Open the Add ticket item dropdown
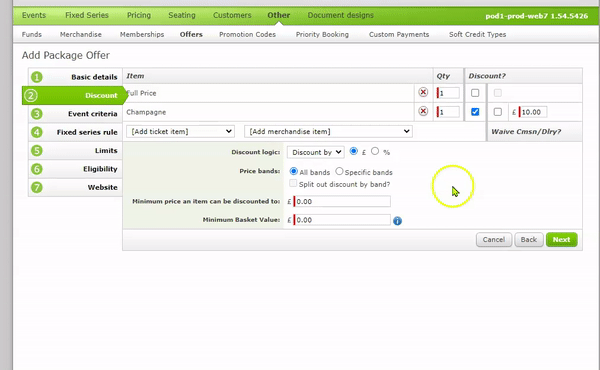600x370 pixels. (x=180, y=131)
